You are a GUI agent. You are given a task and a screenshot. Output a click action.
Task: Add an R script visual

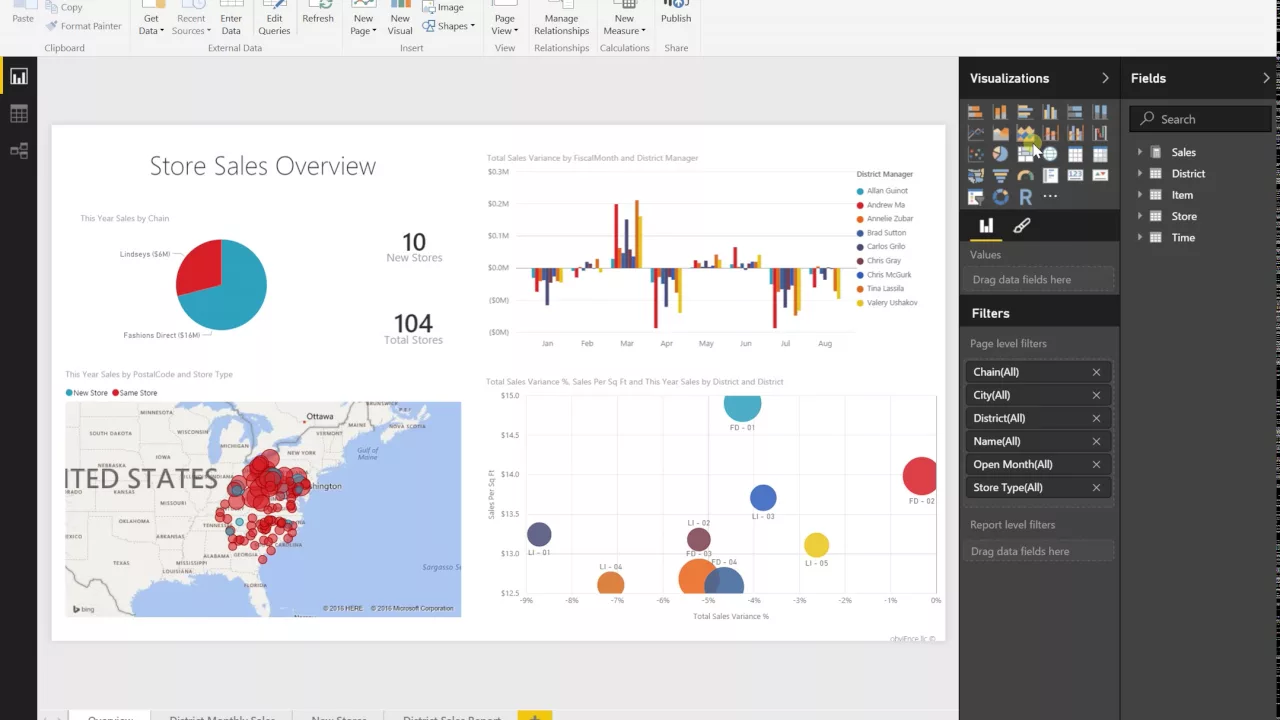[x=1025, y=197]
